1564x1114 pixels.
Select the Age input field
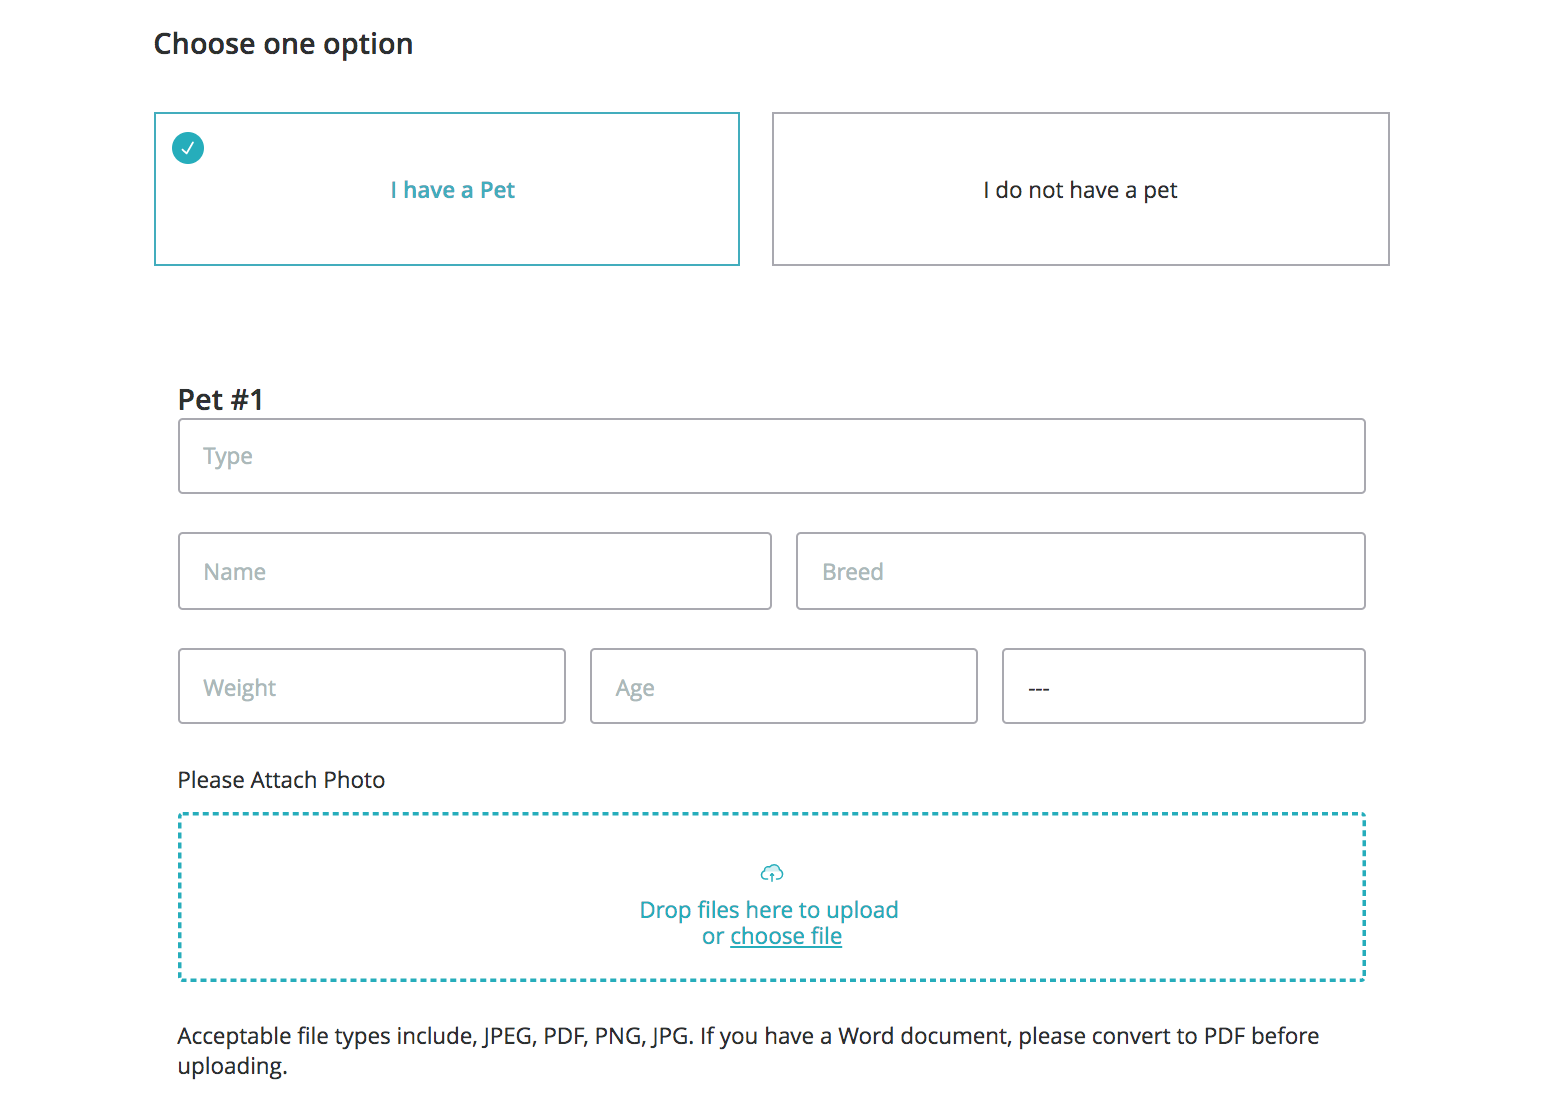[x=784, y=686]
